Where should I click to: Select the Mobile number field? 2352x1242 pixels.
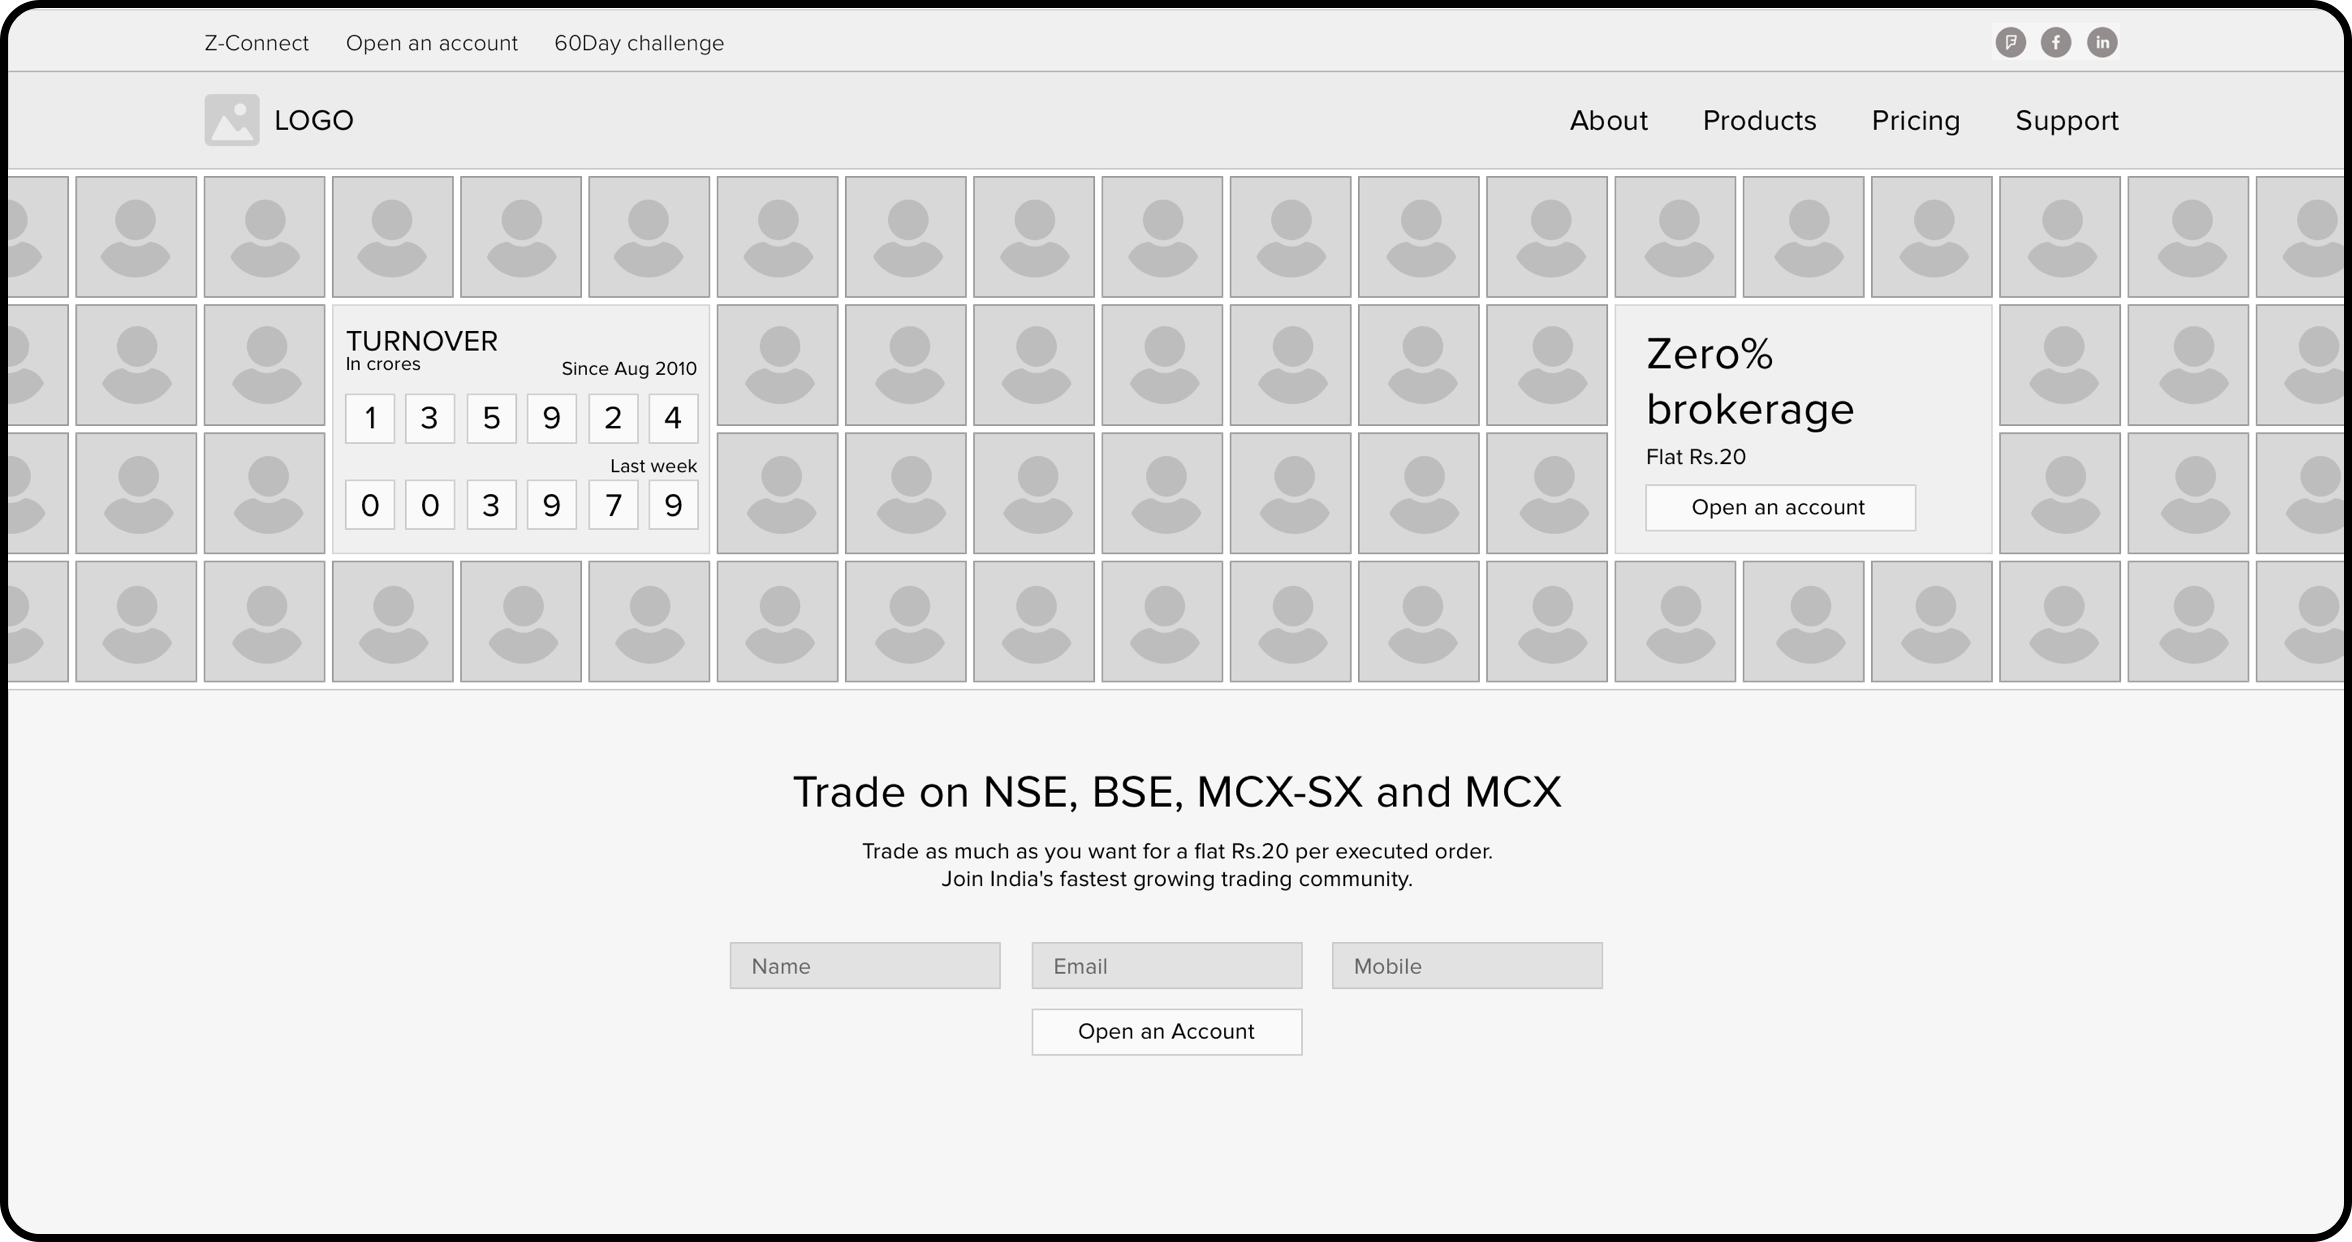coord(1466,965)
